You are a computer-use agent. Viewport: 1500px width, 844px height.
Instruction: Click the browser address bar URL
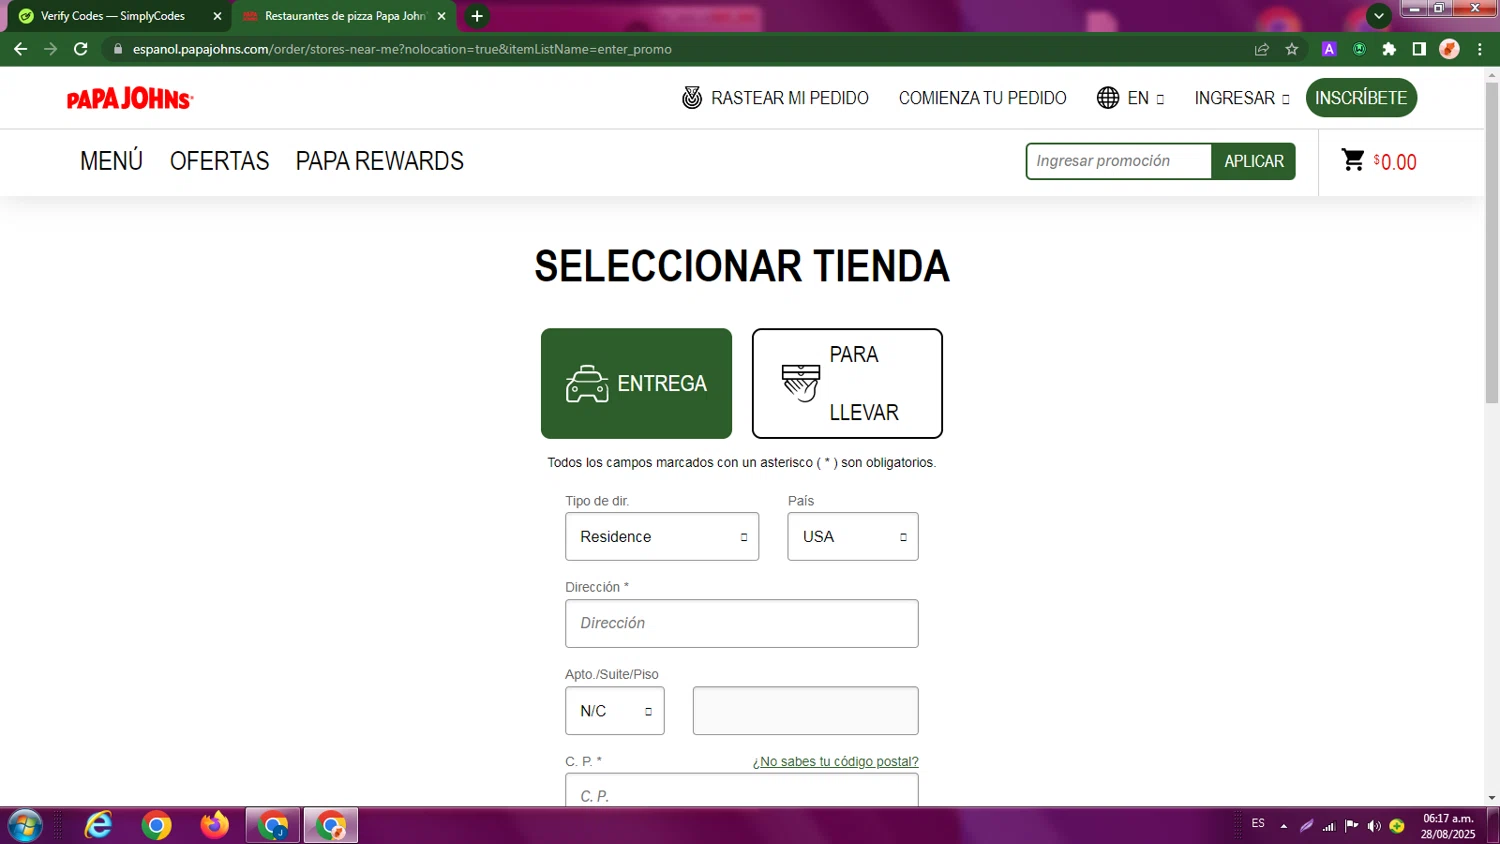(402, 49)
